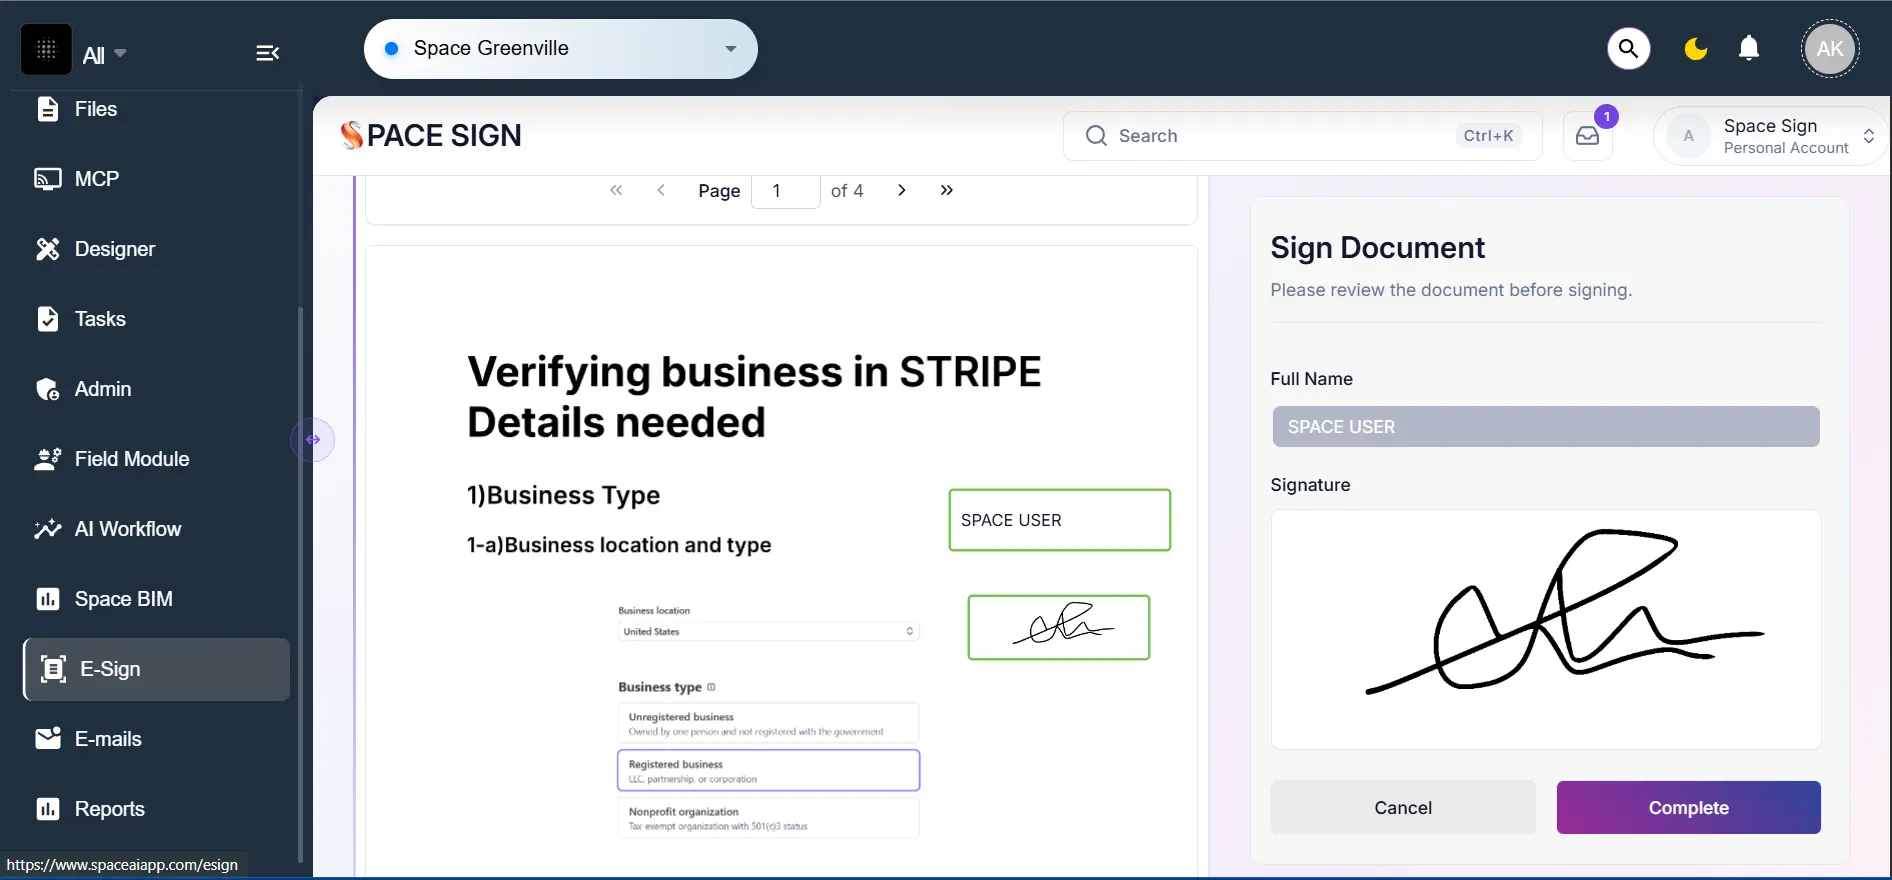Click the SPACE SIGN logo
The height and width of the screenshot is (880, 1892).
point(431,135)
